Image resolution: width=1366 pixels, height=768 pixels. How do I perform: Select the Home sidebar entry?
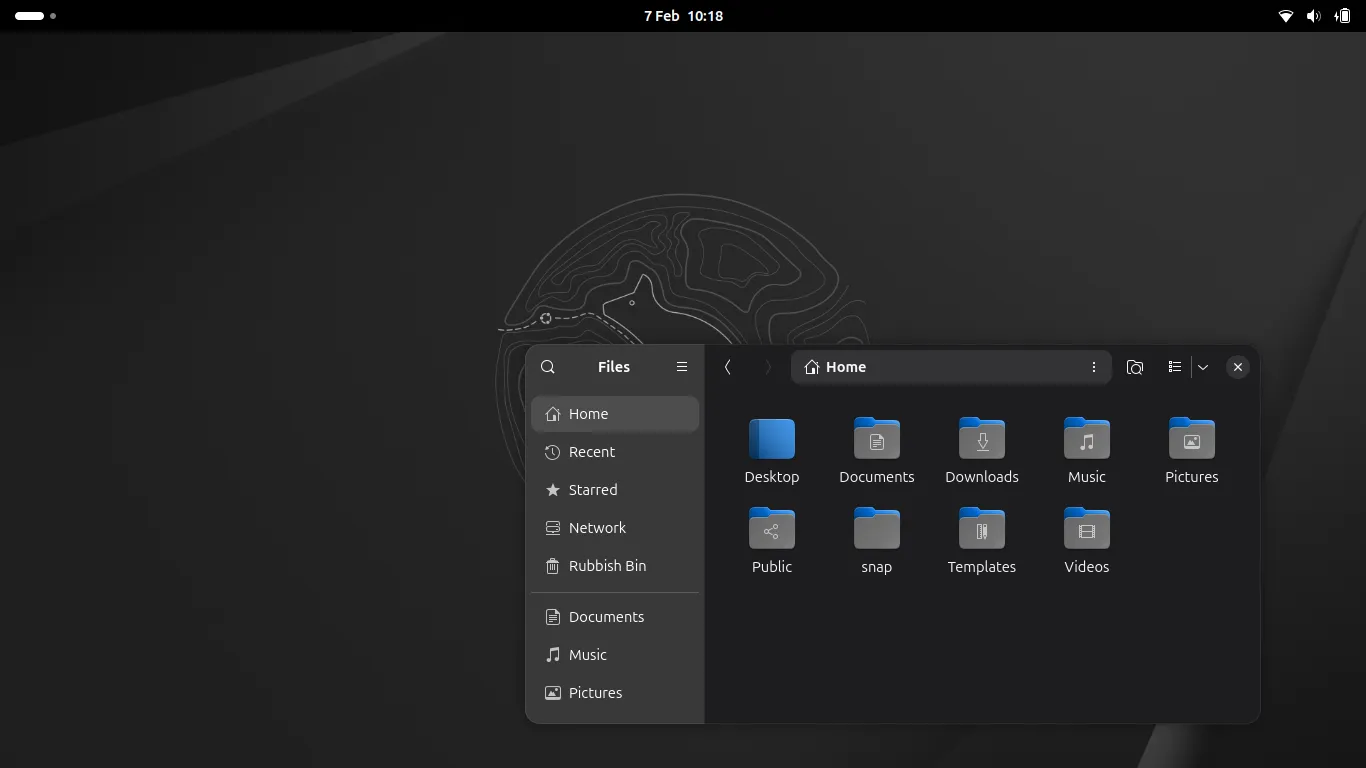tap(587, 413)
